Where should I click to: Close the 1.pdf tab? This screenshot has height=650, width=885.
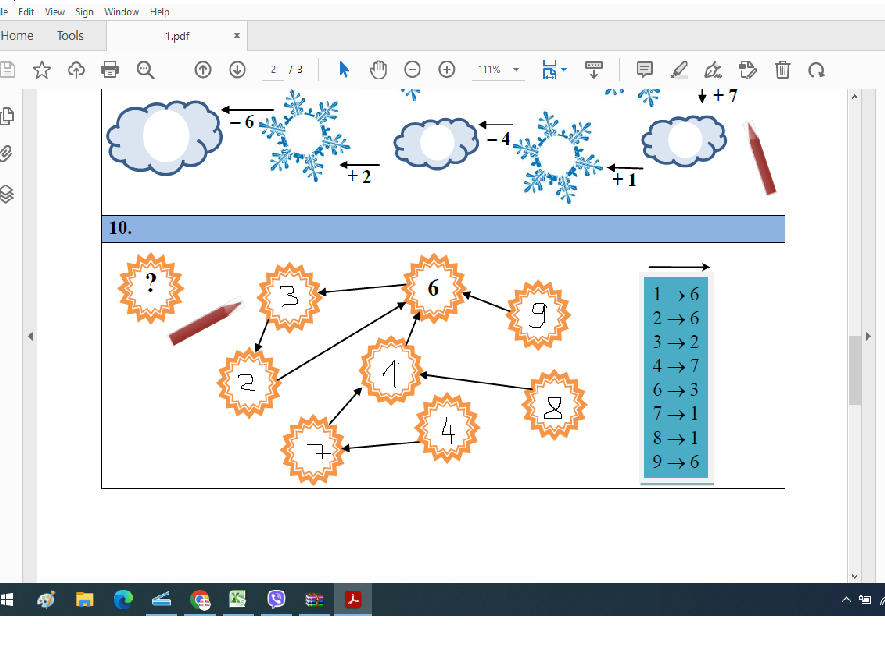(237, 35)
